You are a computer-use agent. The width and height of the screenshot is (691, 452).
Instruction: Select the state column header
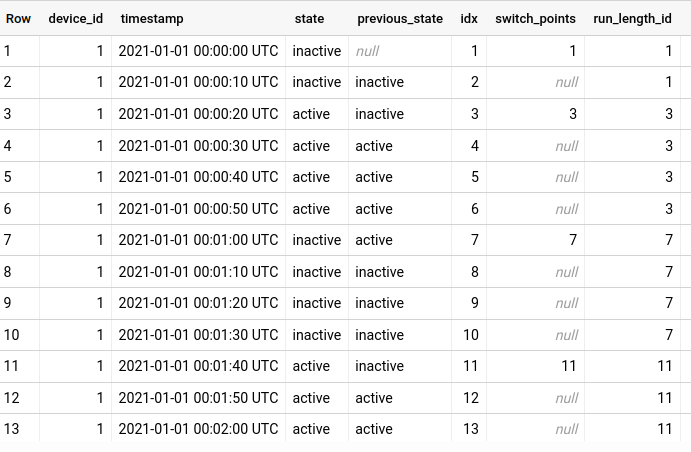point(309,19)
